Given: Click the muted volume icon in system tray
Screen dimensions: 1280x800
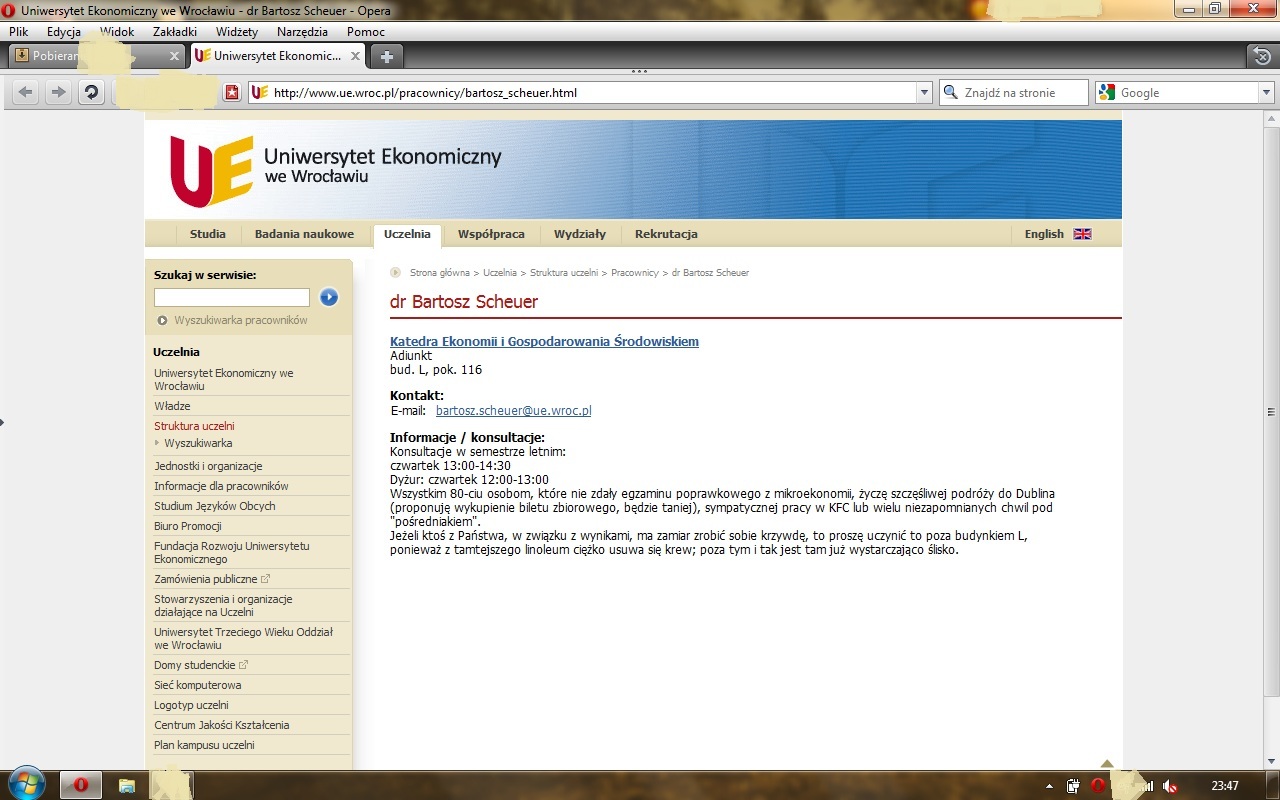Looking at the screenshot, I should (x=1168, y=786).
